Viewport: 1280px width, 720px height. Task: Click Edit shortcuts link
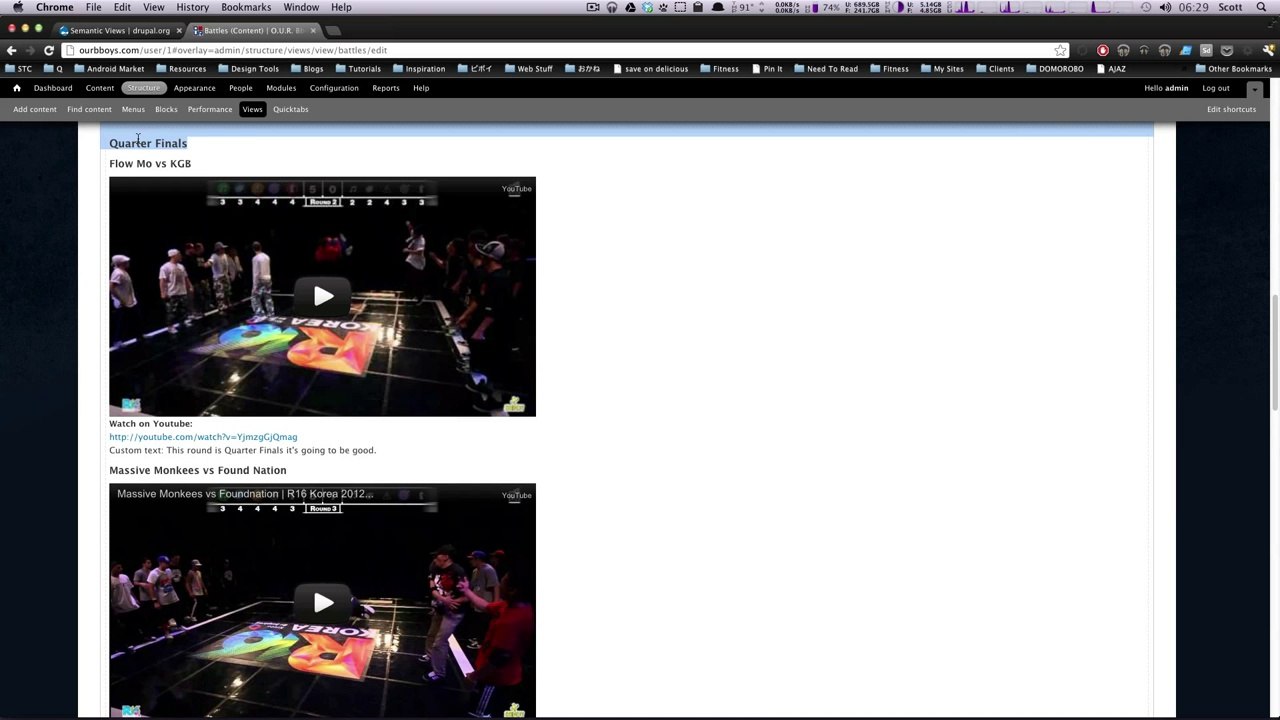(x=1231, y=109)
